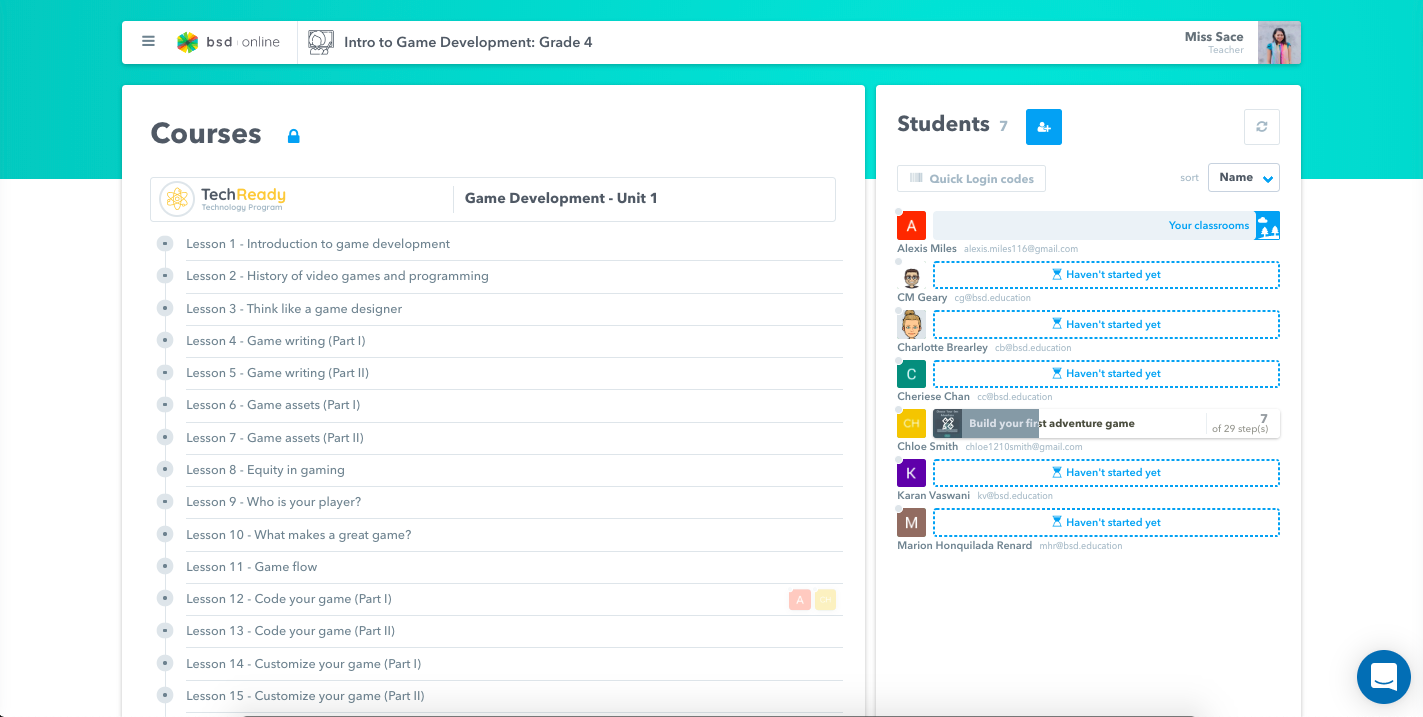Open the chat support bubble
The width and height of the screenshot is (1423, 717).
1383,677
